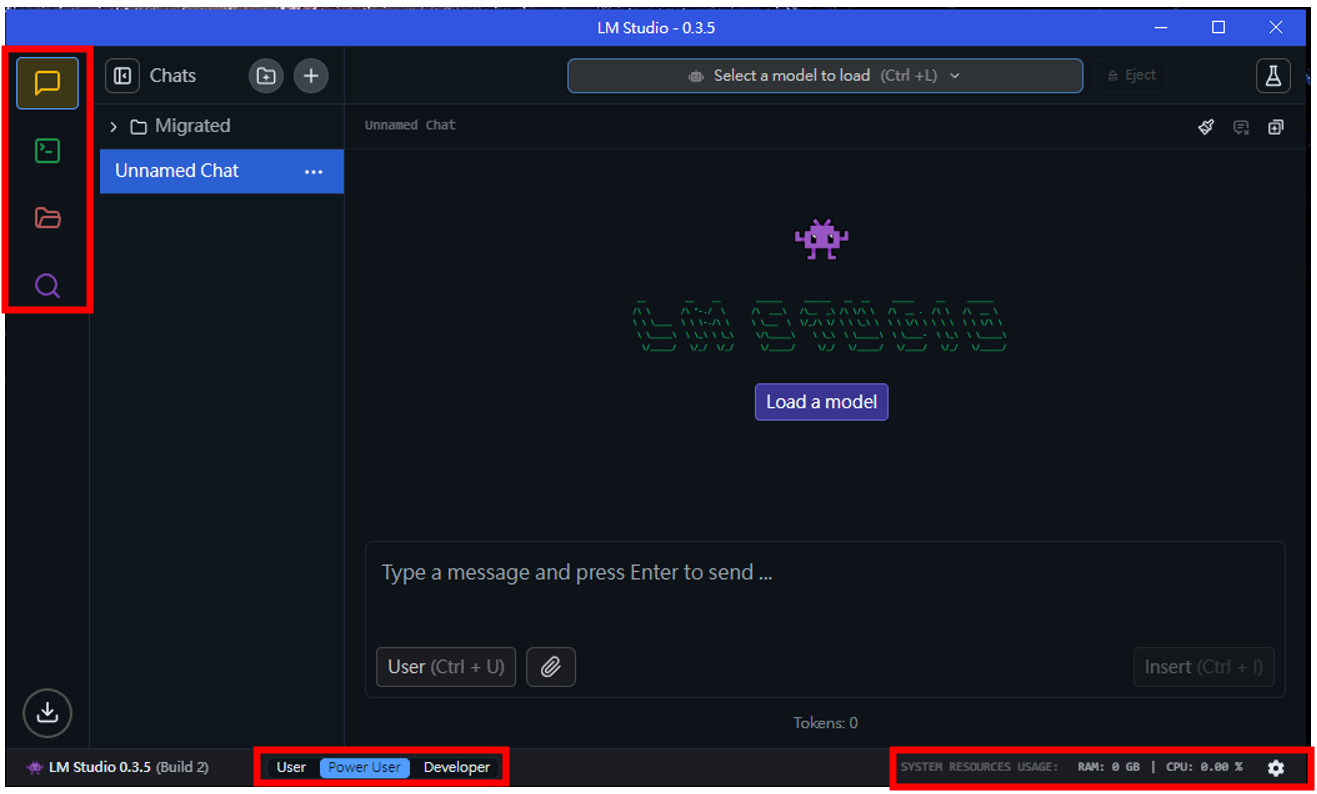Expand the Migrated folder chevron
The width and height of the screenshot is (1317, 794).
point(113,127)
